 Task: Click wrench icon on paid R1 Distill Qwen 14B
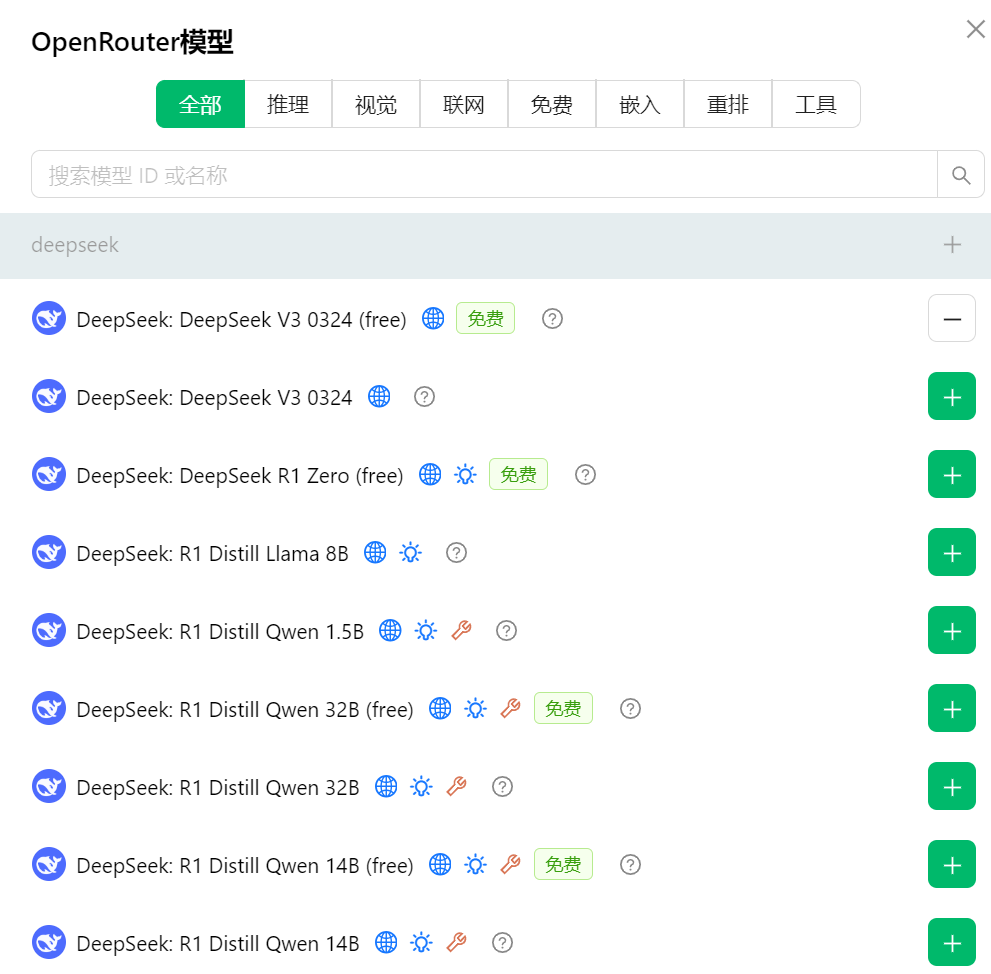pyautogui.click(x=457, y=943)
